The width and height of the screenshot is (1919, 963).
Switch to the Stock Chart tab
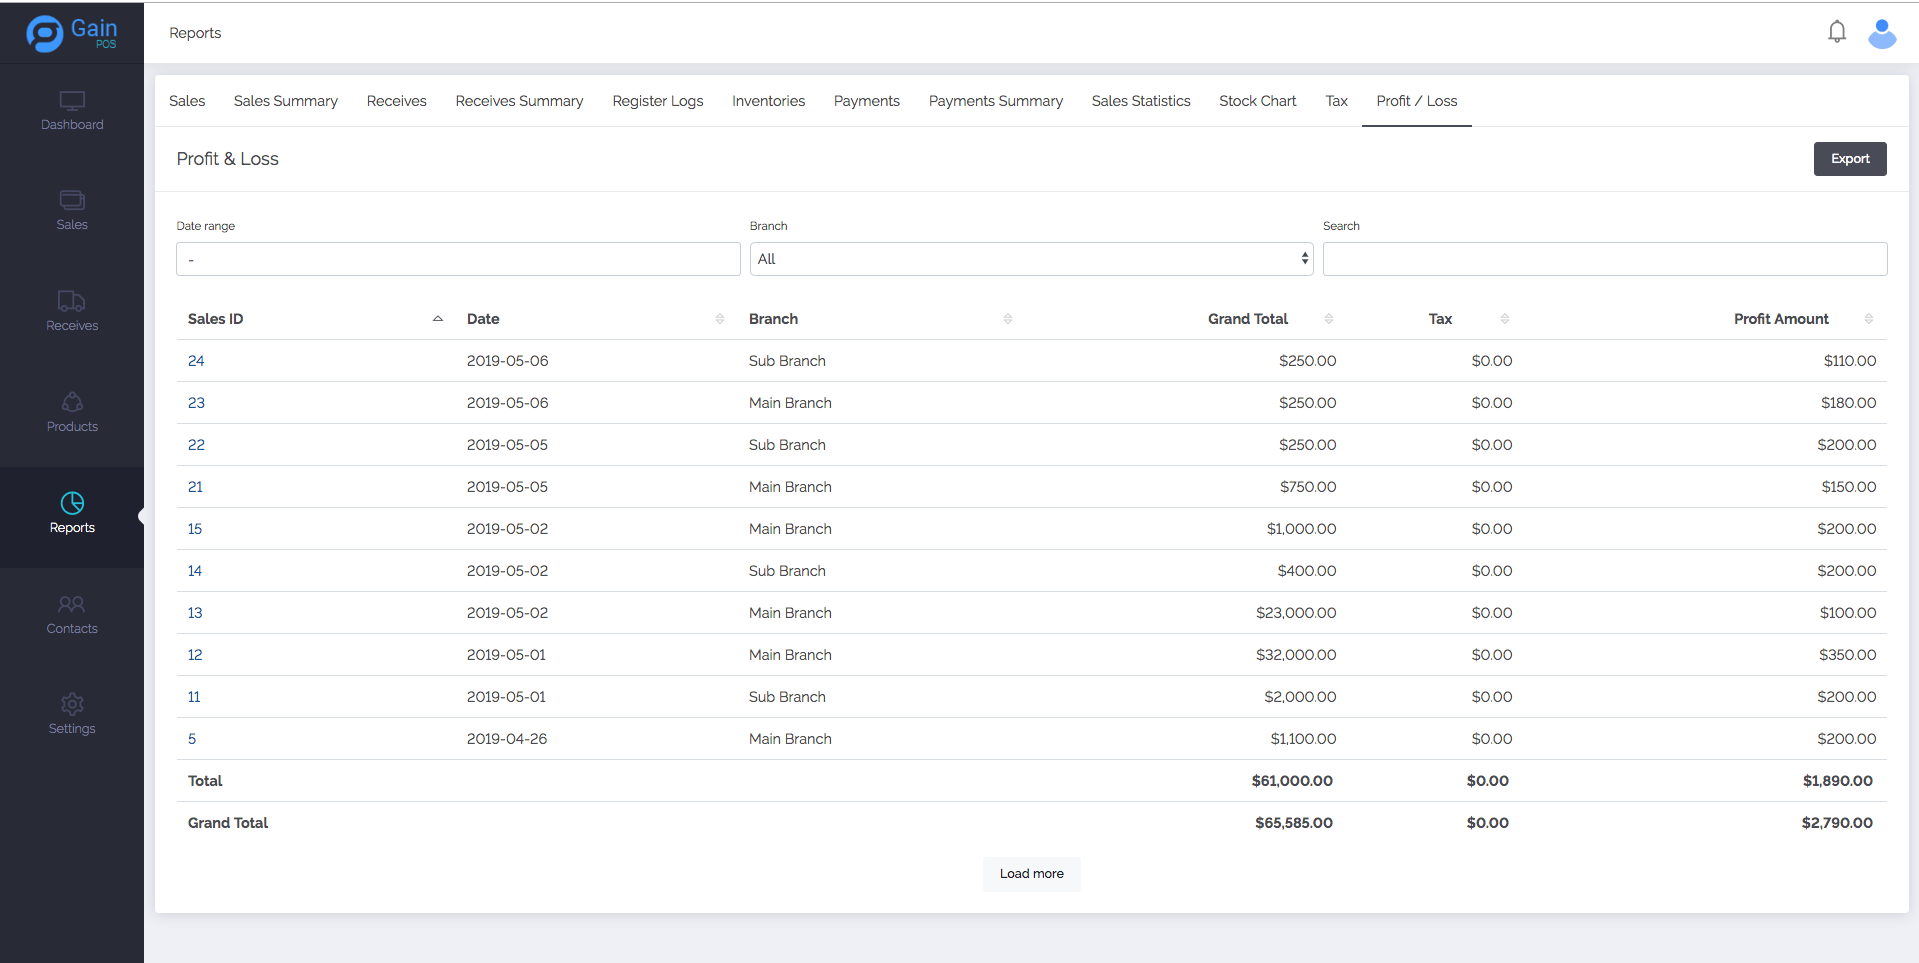[1257, 101]
